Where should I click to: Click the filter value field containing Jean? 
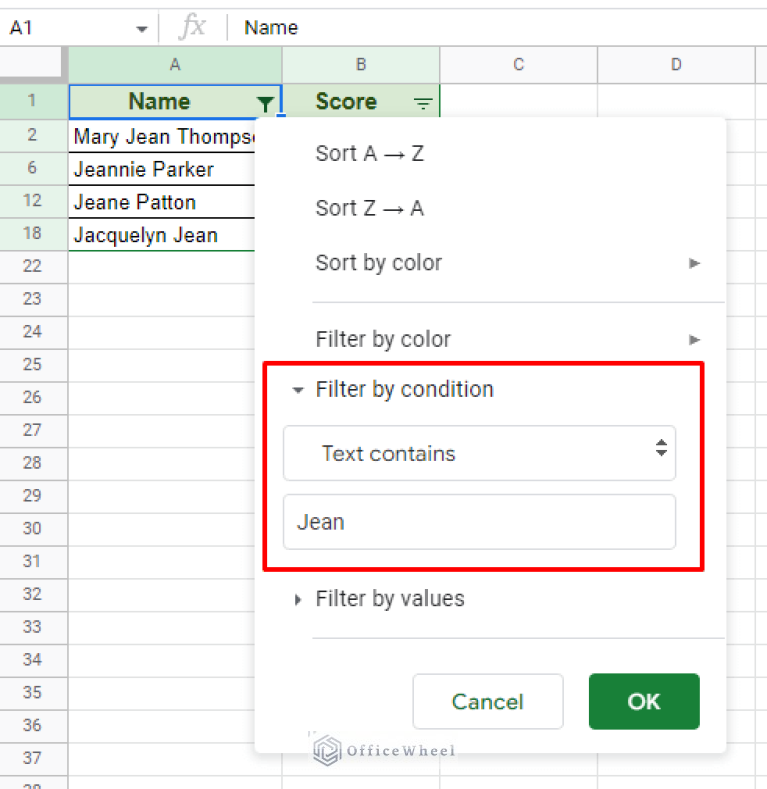[479, 522]
